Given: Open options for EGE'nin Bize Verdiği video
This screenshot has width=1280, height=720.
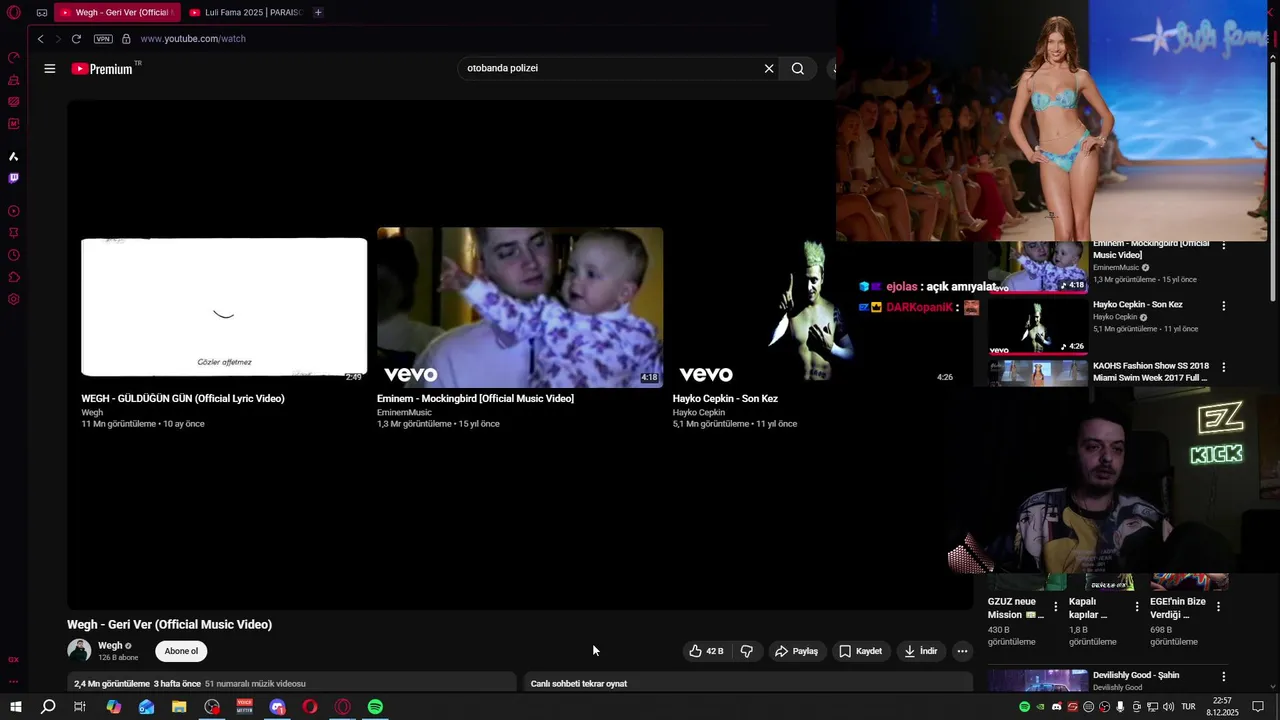Looking at the screenshot, I should coord(1218,607).
